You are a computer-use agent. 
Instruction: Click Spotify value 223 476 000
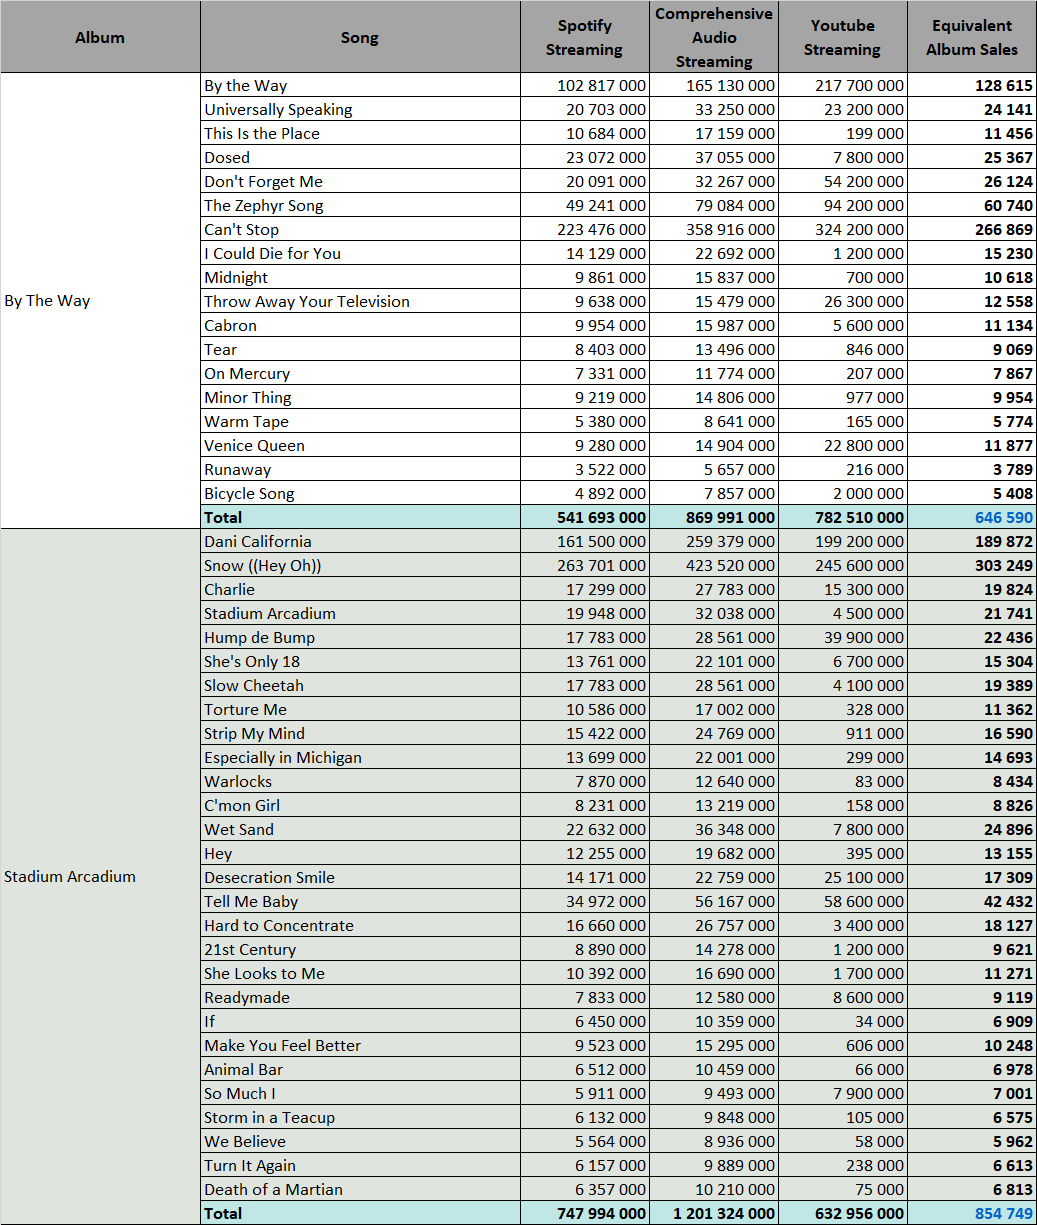click(x=584, y=229)
